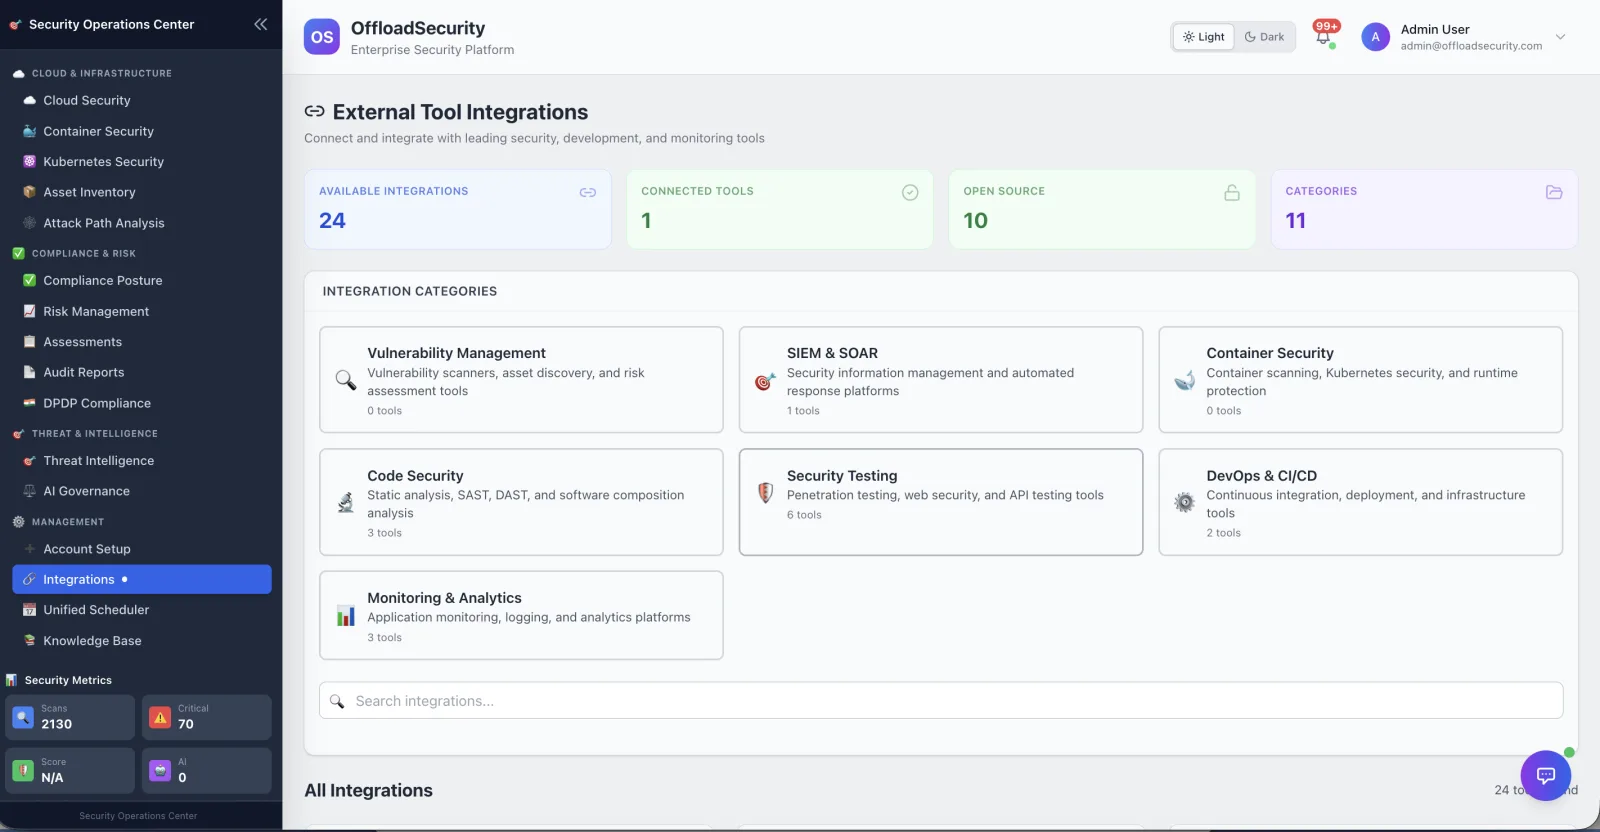Click the target icon in SIEM & SOAR card

click(765, 381)
